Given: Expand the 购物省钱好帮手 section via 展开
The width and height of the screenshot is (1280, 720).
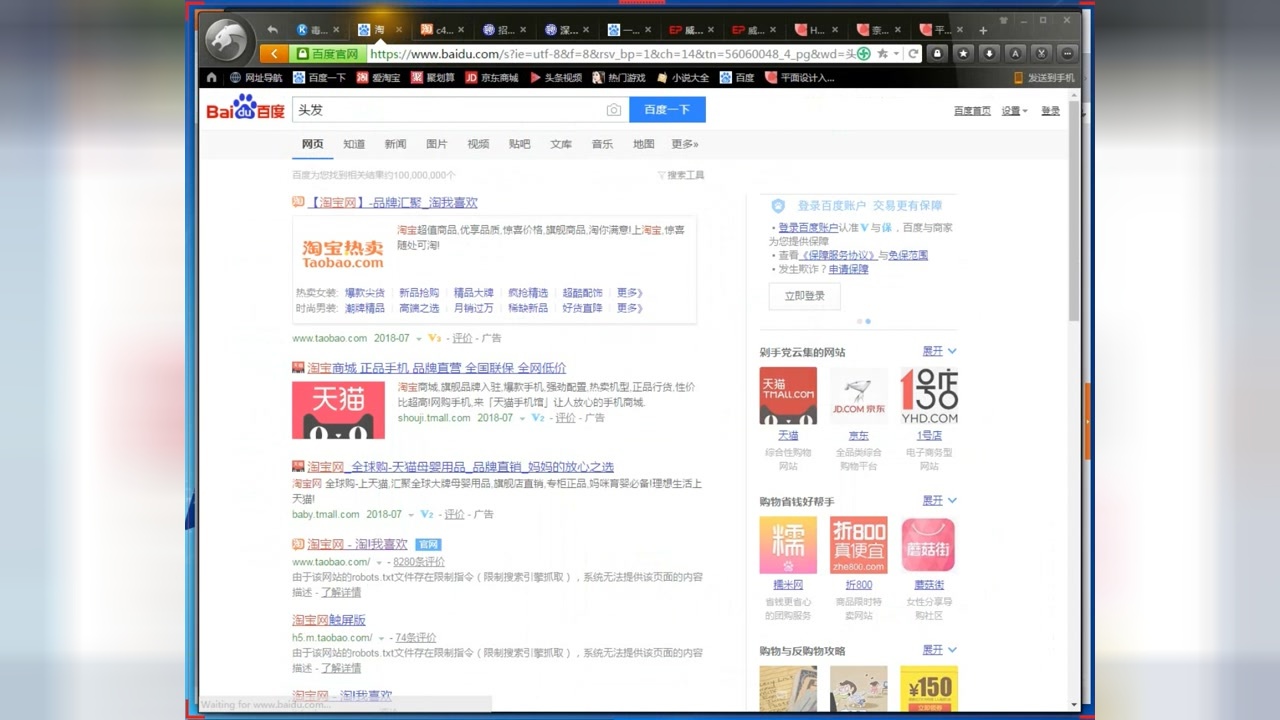Looking at the screenshot, I should point(939,501).
